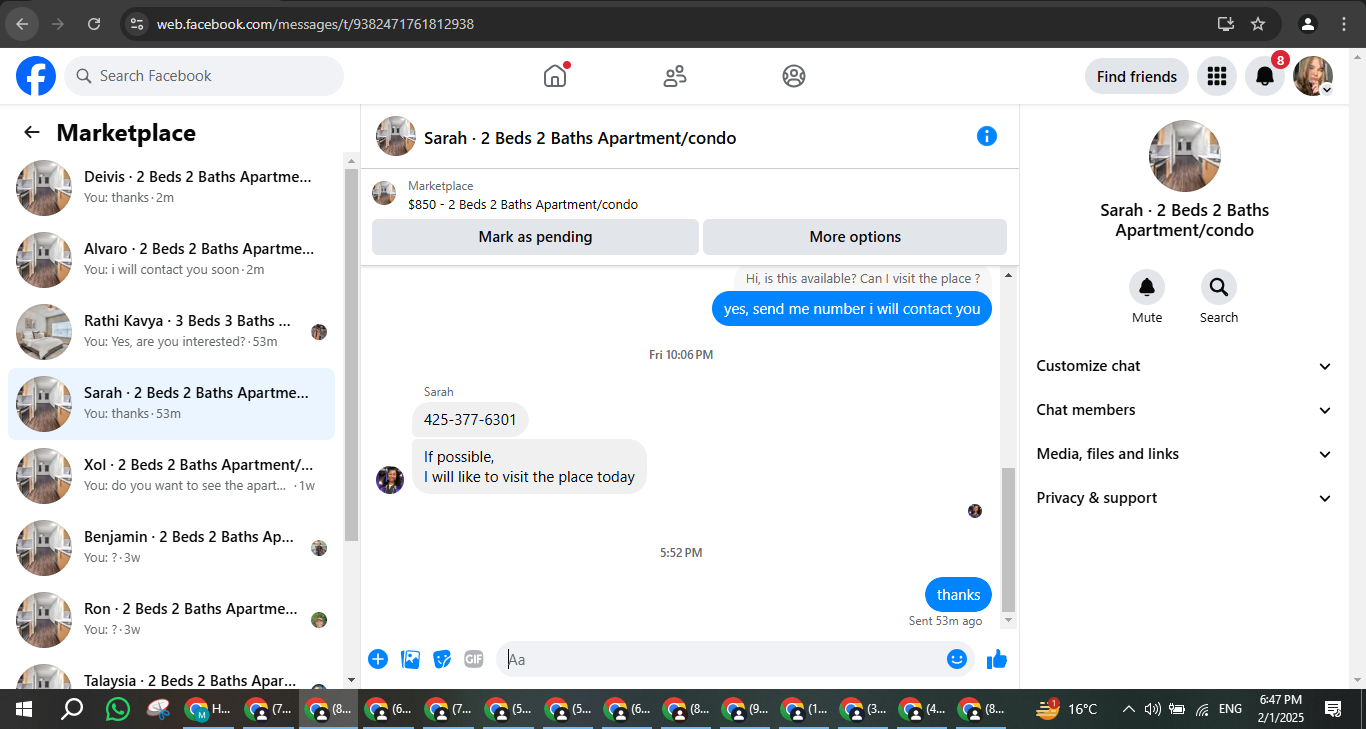This screenshot has width=1366, height=729.
Task: Send a thumbs-up like
Action: (997, 659)
